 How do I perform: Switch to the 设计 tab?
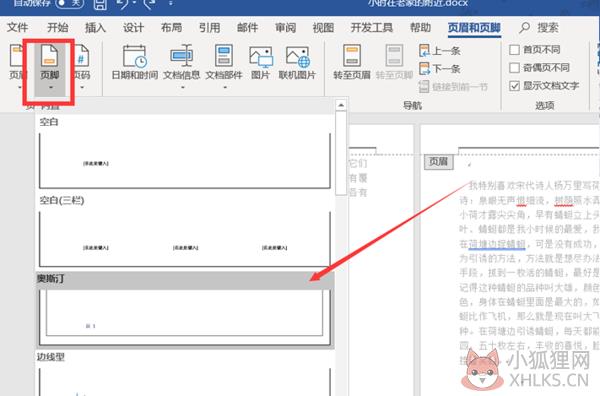(x=133, y=28)
